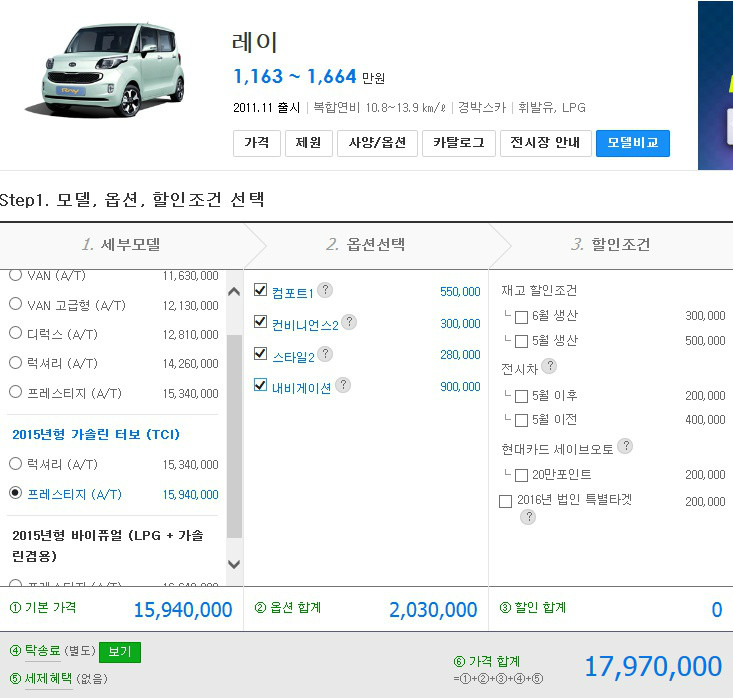Select 디럭스 (A/T) model
The height and width of the screenshot is (698, 733).
coord(15,333)
